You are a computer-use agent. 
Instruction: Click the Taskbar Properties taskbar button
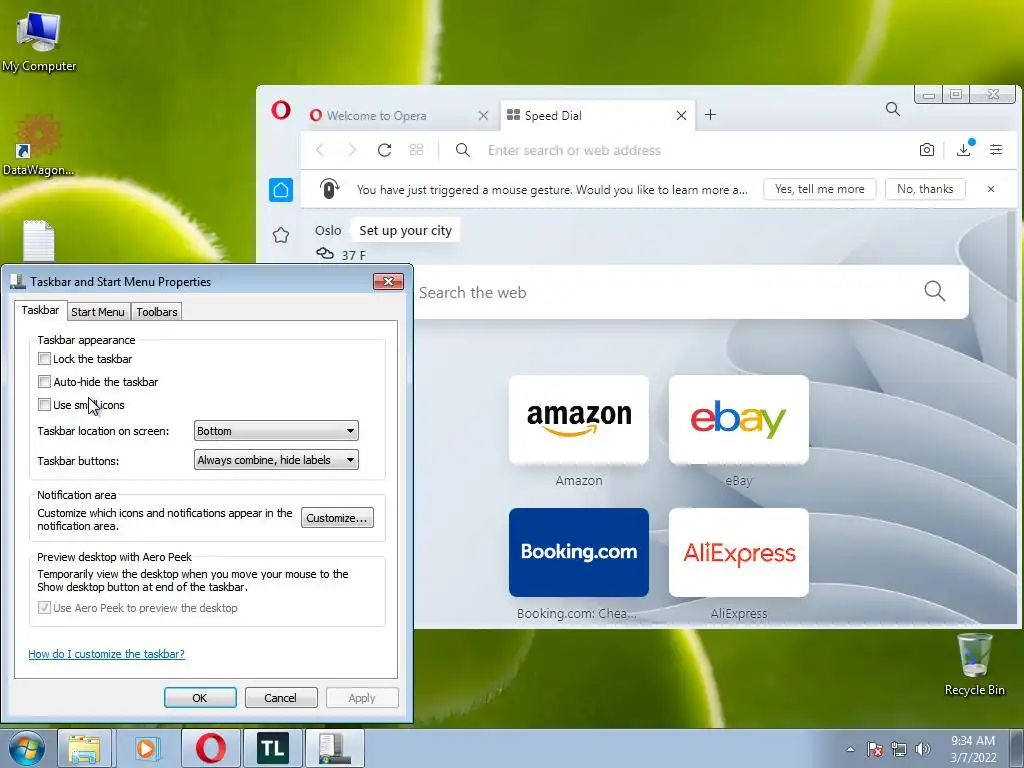pyautogui.click(x=334, y=748)
